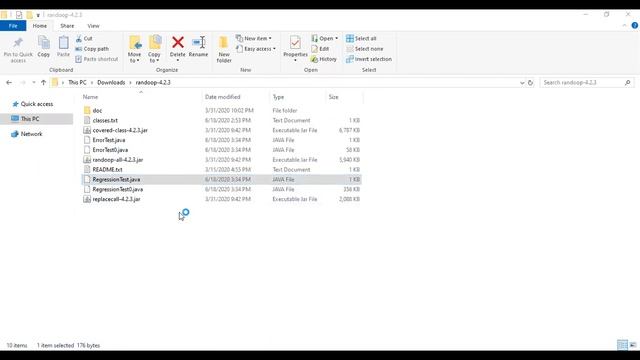Open the File menu tab
Viewport: 640px width, 360px height.
pos(13,26)
